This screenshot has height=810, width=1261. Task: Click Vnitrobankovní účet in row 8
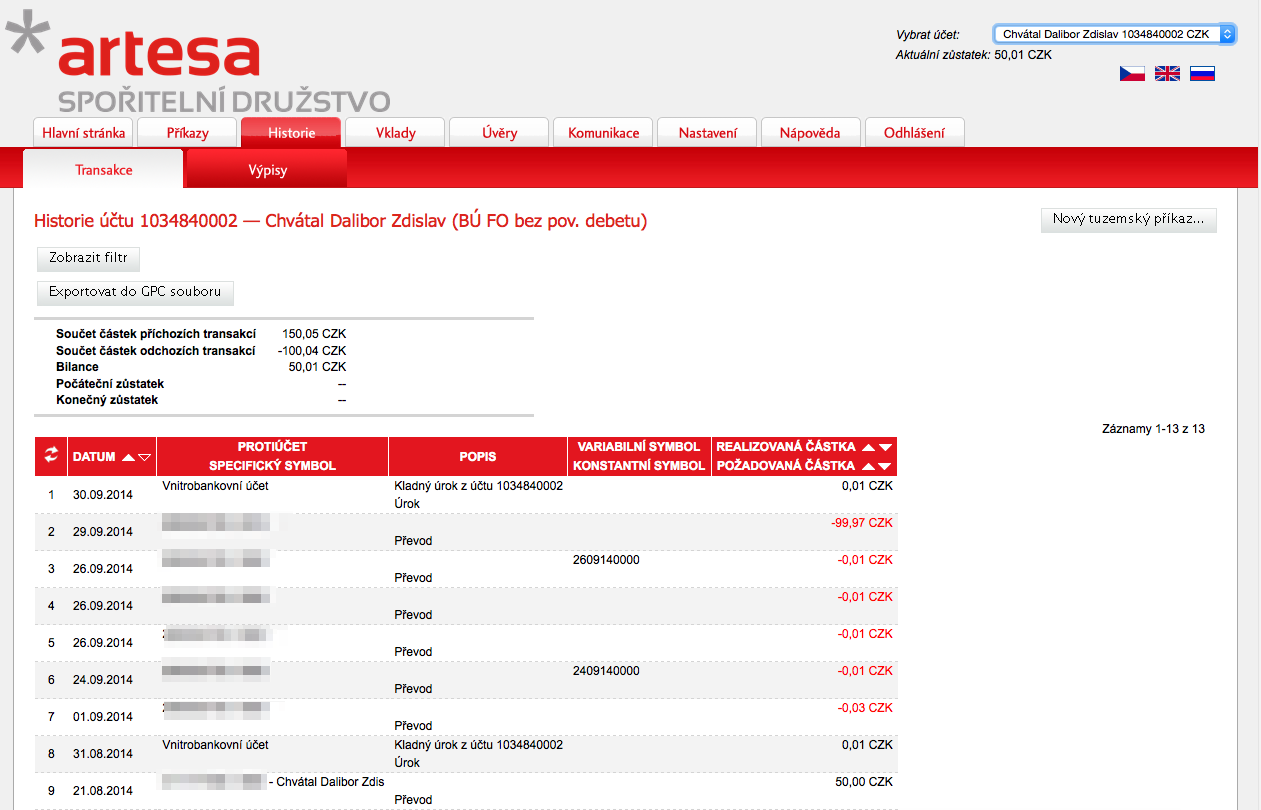[x=215, y=745]
